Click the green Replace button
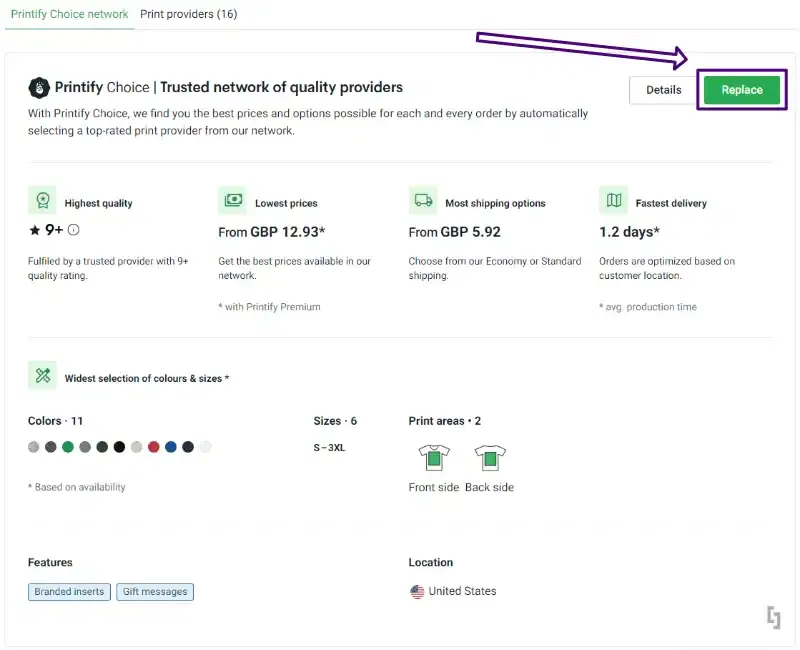This screenshot has height=650, width=800. point(741,90)
